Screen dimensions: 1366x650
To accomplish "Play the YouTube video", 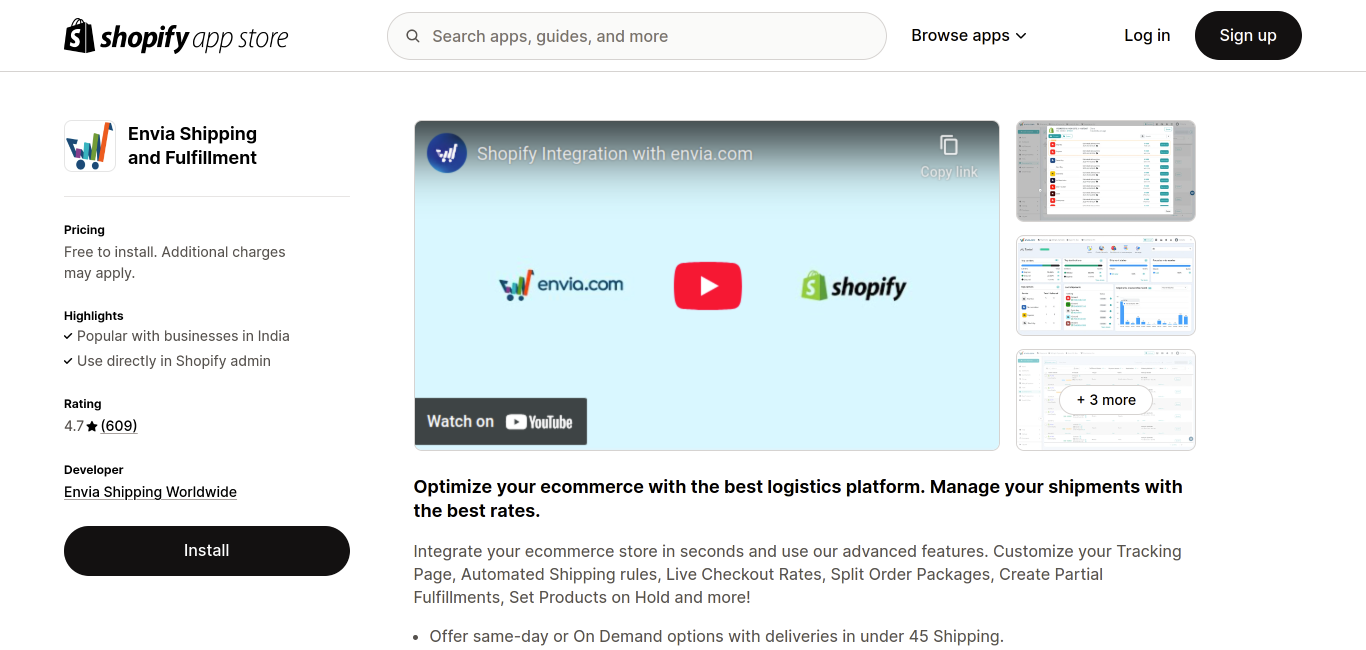I will tap(707, 286).
